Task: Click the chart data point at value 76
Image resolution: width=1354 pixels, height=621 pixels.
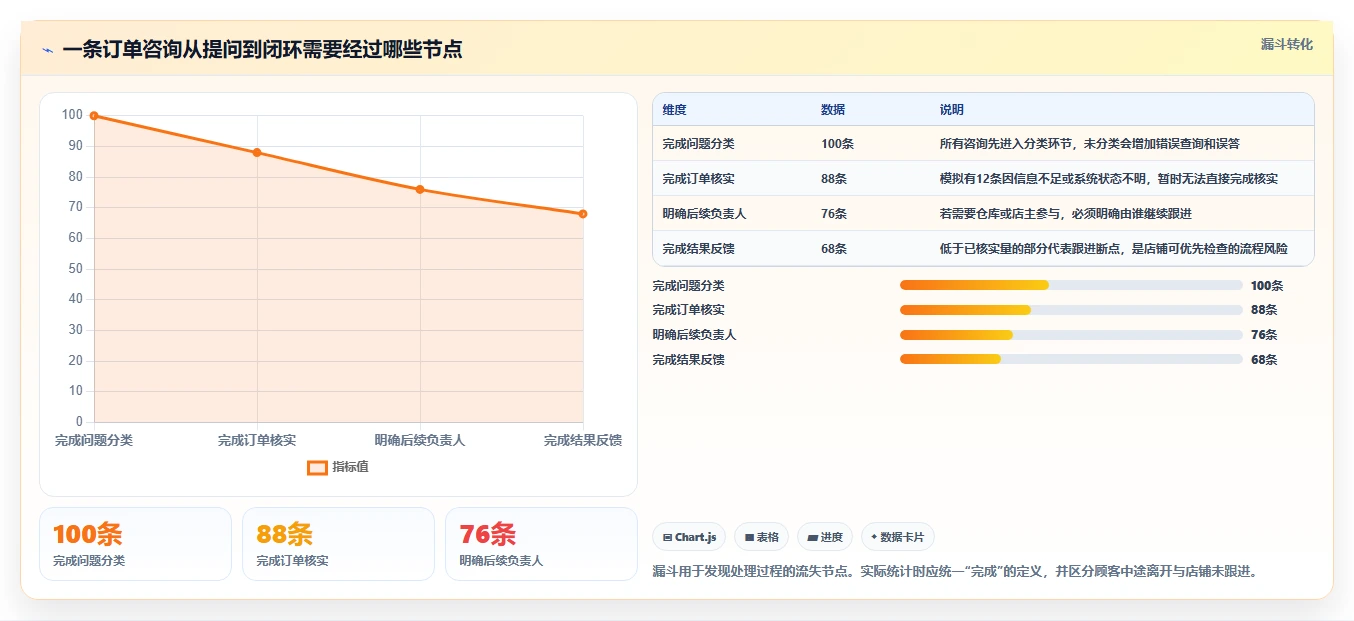Action: pos(420,189)
